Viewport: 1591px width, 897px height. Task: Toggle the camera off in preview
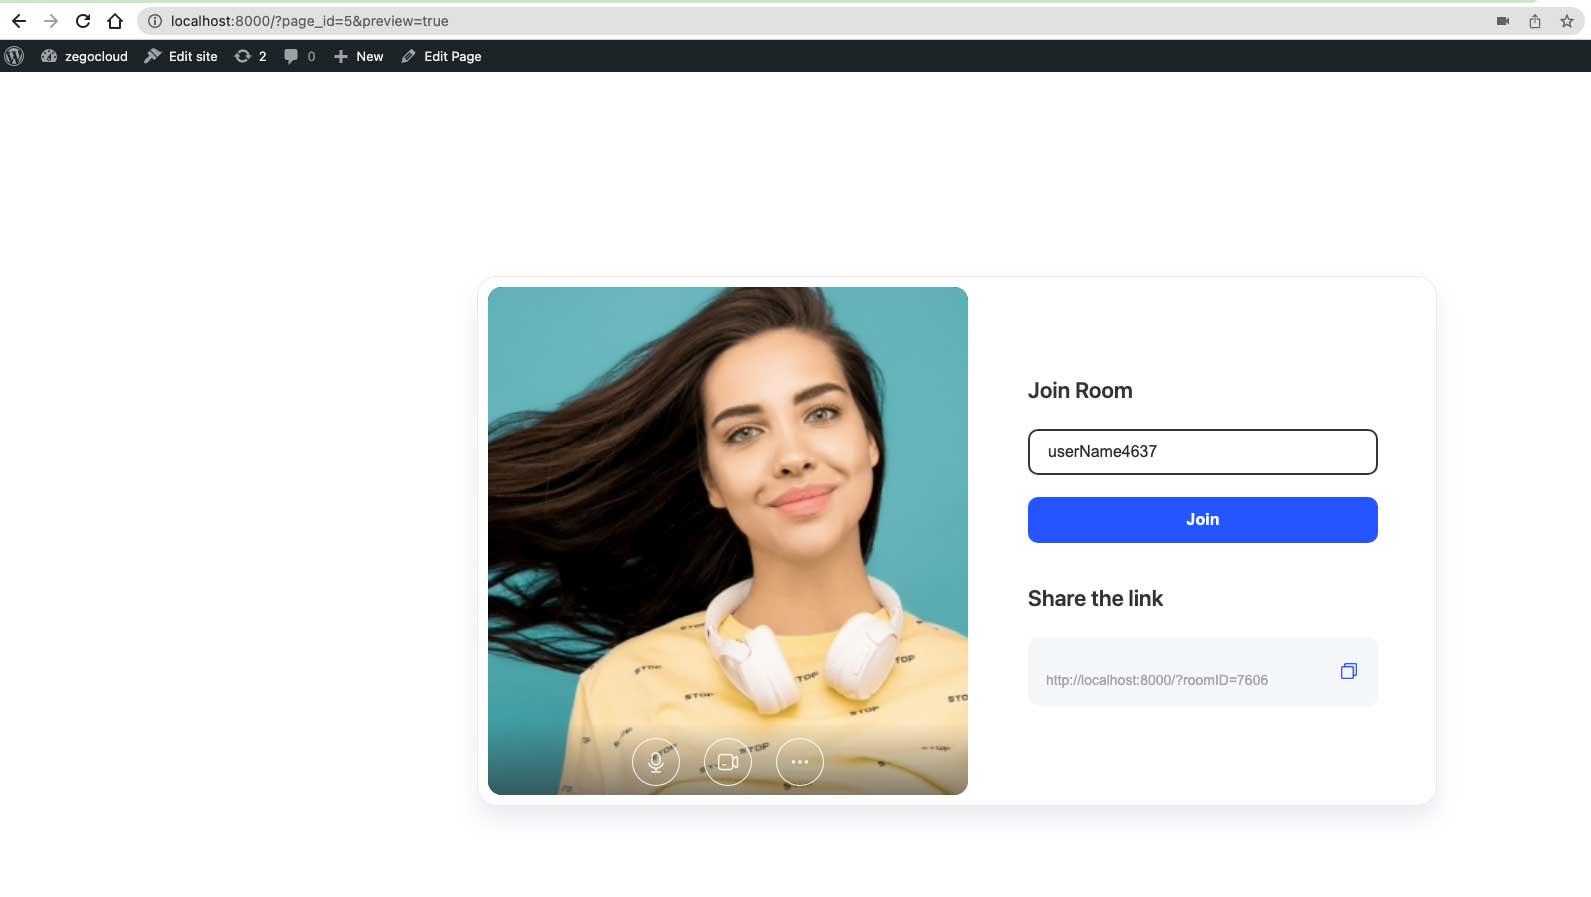tap(728, 762)
